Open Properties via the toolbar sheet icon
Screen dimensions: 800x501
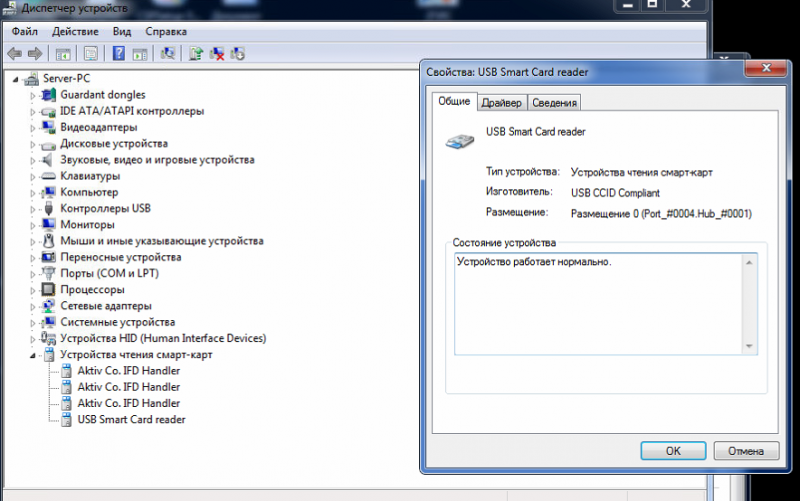[x=91, y=54]
